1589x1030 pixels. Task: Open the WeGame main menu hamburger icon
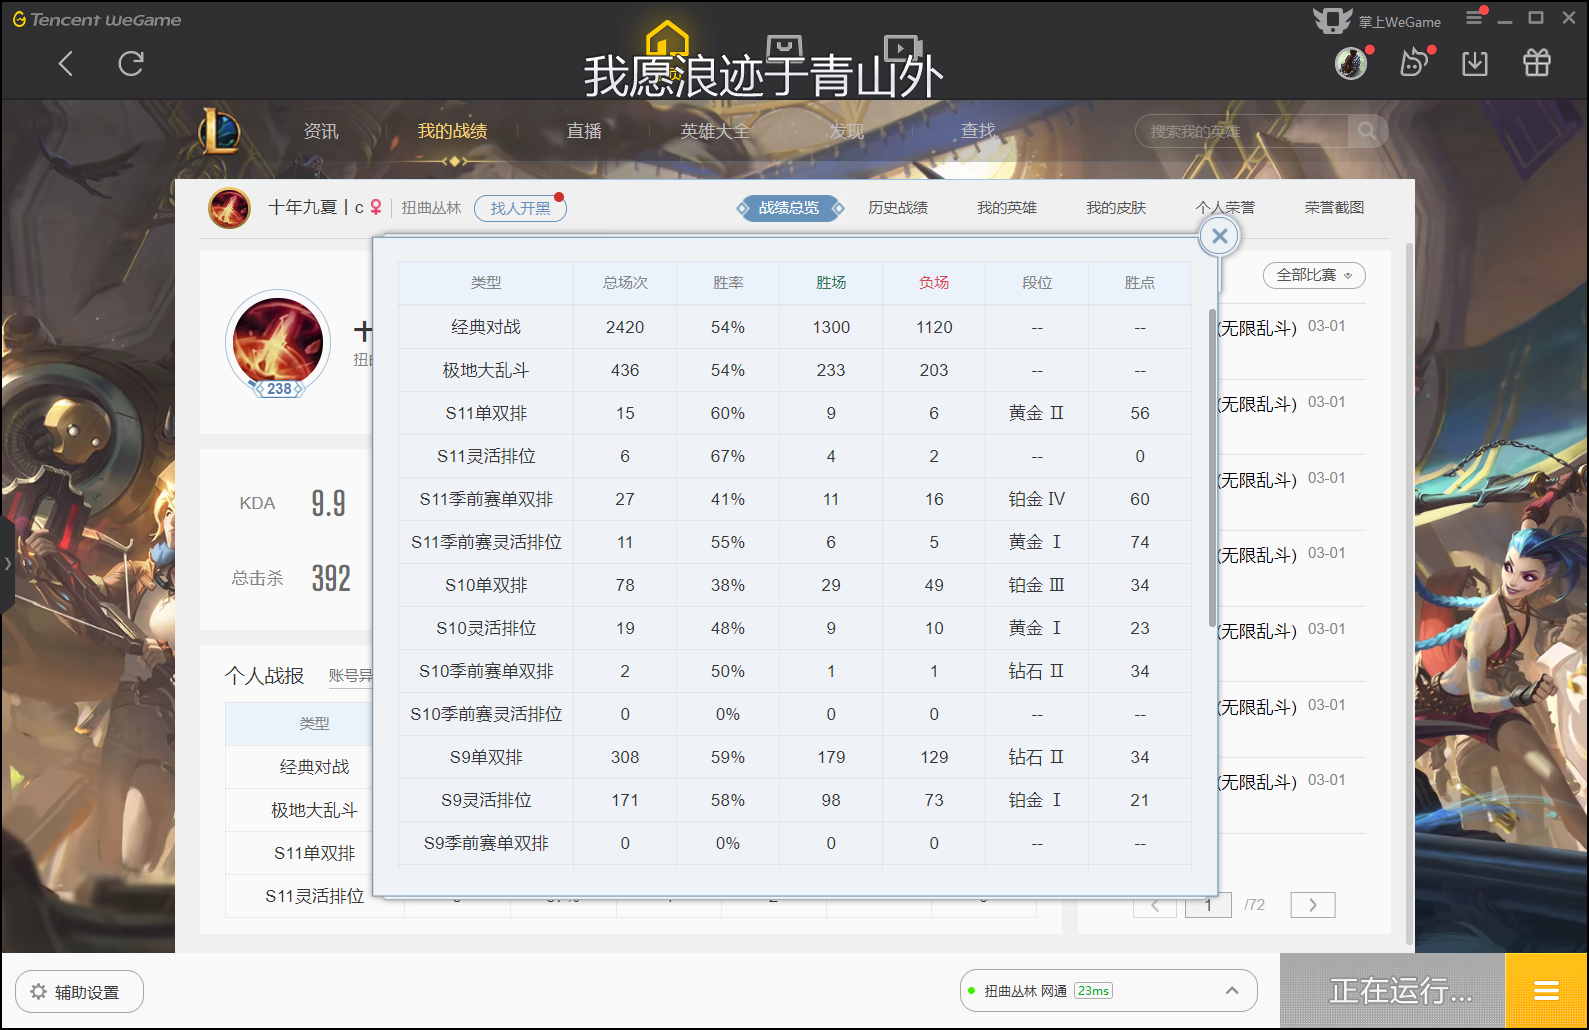1474,17
